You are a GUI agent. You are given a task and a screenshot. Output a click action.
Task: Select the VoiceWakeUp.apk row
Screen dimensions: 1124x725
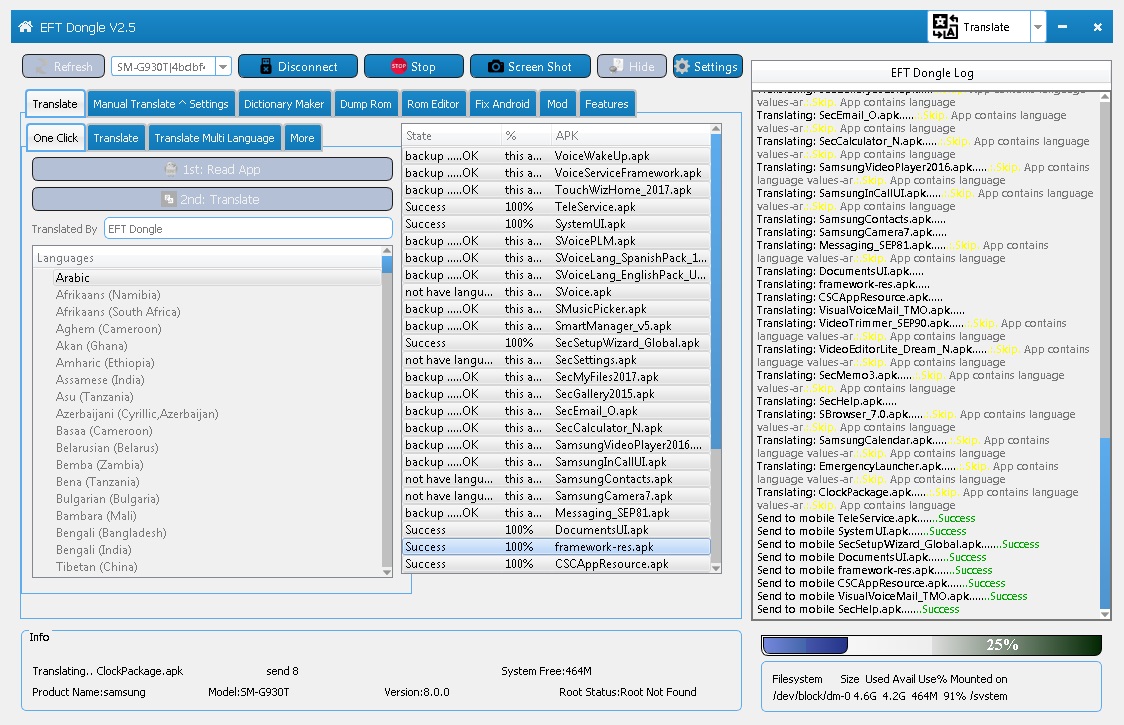[x=556, y=156]
